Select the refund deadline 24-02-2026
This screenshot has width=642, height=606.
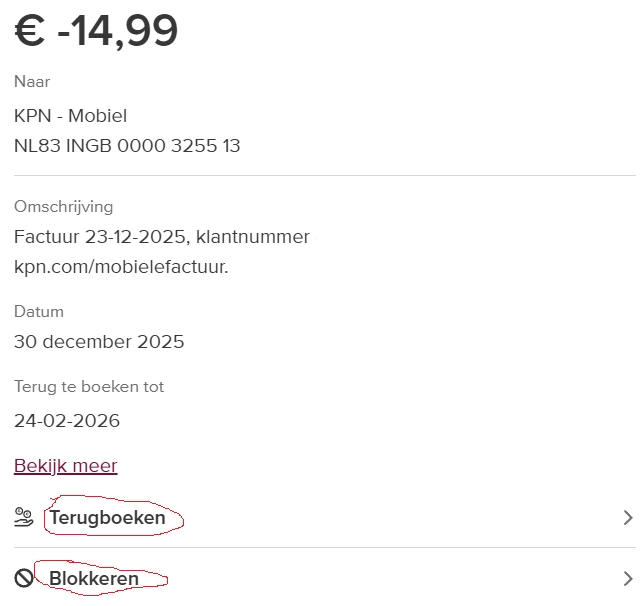[67, 421]
